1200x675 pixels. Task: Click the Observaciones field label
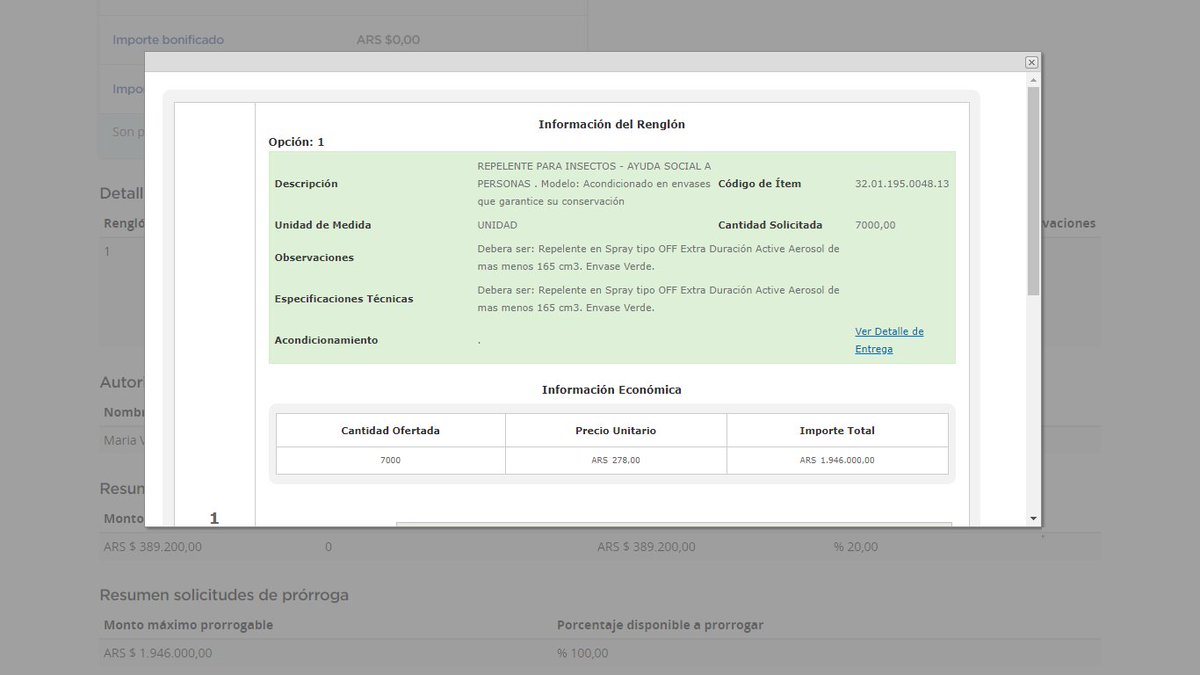click(x=314, y=258)
